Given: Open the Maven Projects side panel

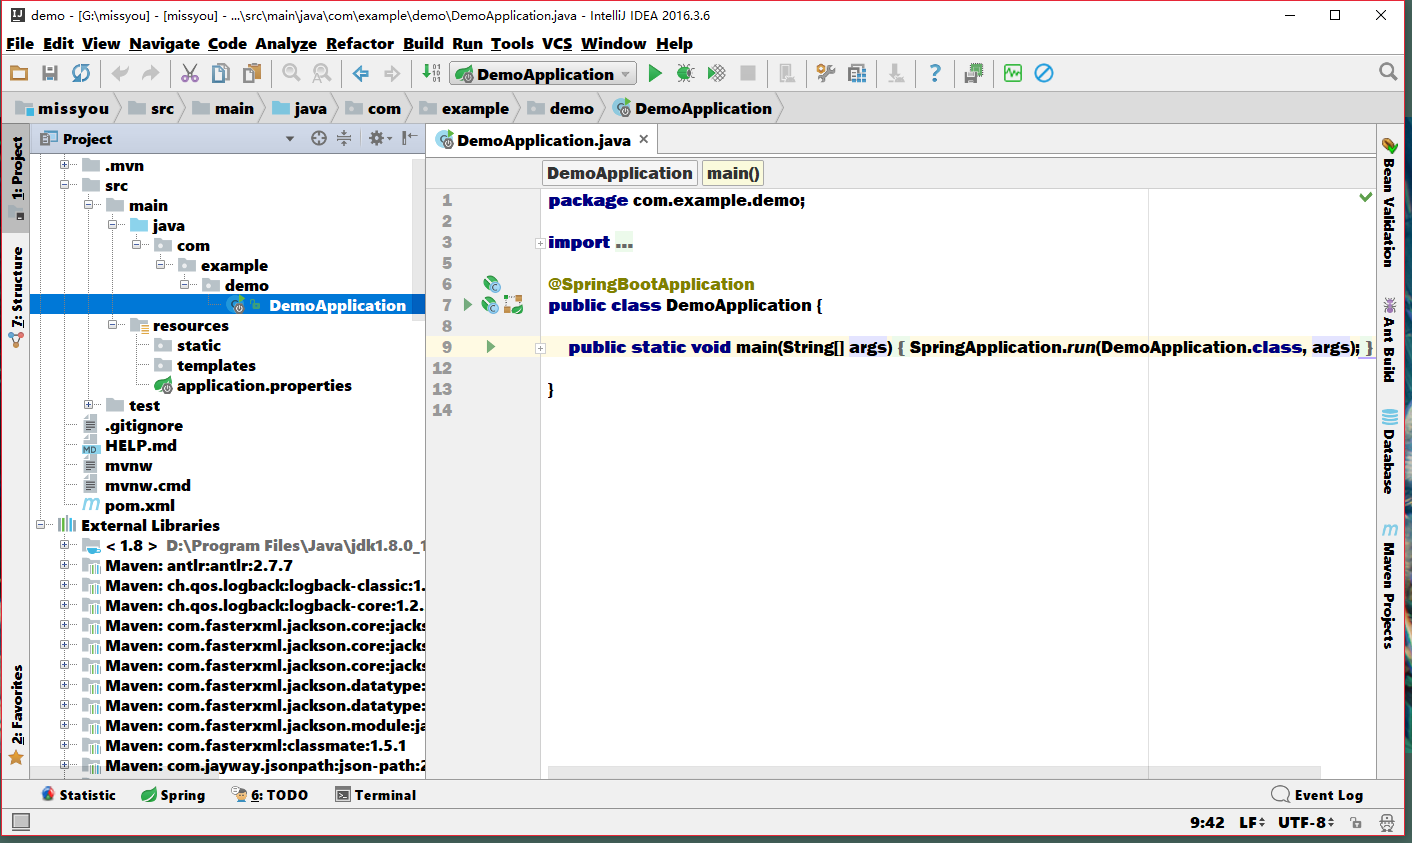Looking at the screenshot, I should tap(1389, 586).
